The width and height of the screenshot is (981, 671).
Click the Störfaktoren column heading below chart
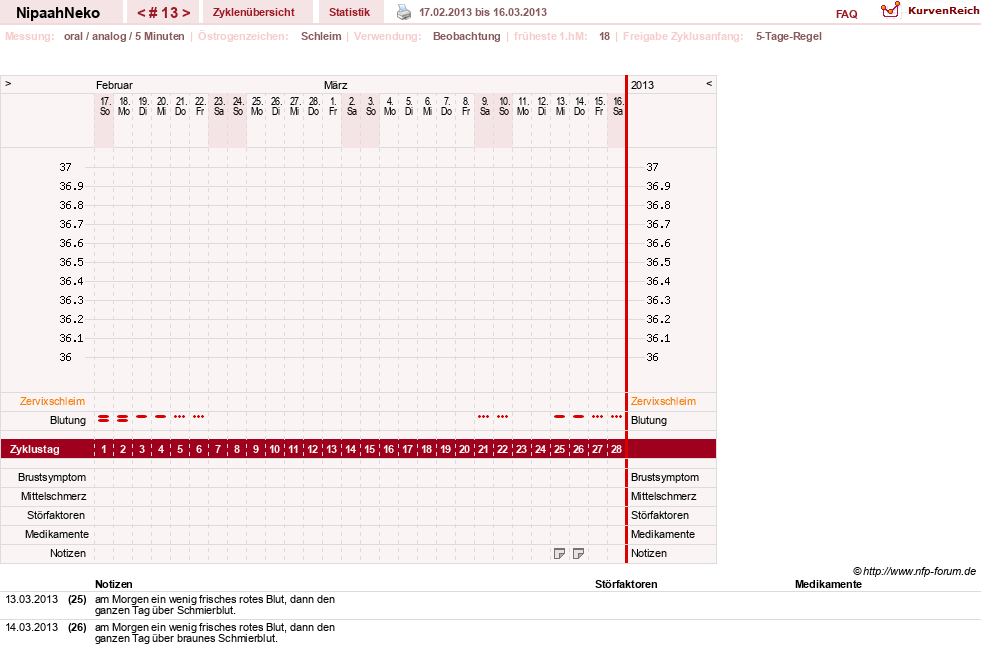[626, 584]
